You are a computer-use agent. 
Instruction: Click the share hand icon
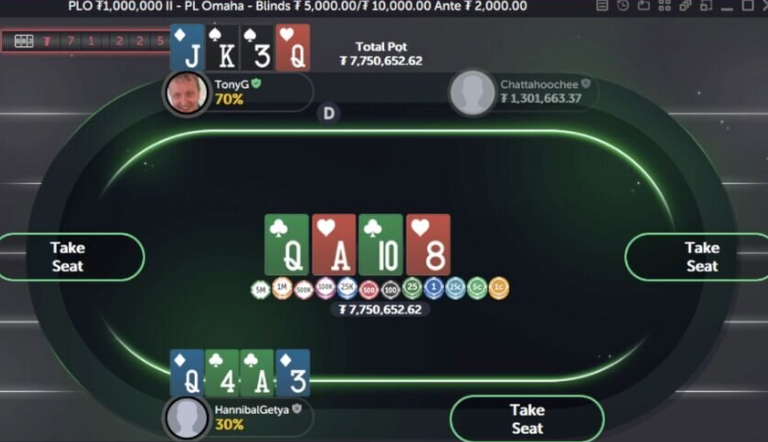[644, 6]
